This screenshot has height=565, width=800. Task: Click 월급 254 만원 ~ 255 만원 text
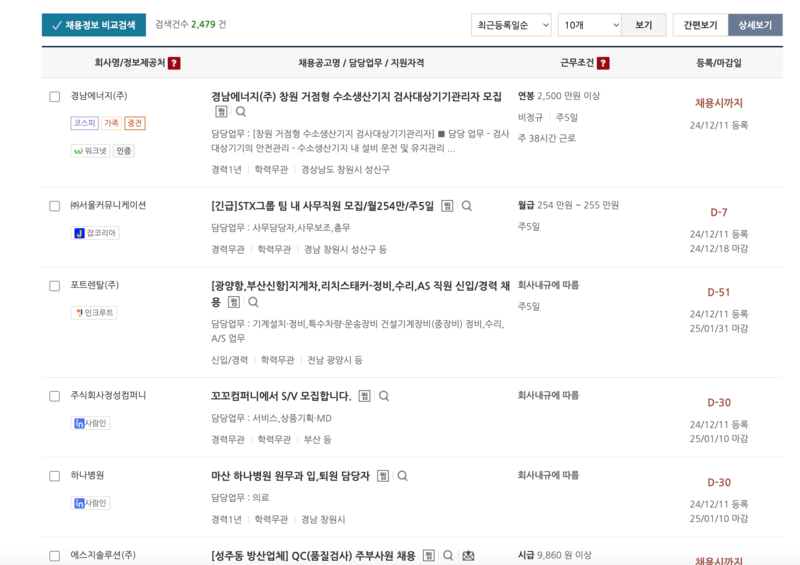click(568, 205)
